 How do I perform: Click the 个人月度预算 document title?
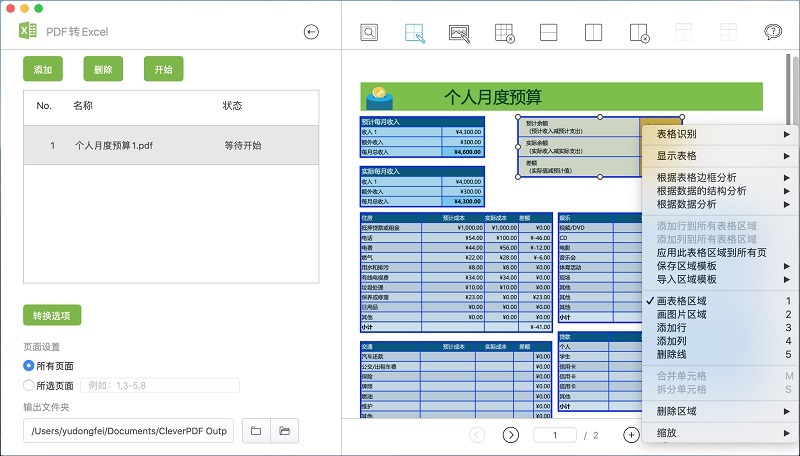492,97
